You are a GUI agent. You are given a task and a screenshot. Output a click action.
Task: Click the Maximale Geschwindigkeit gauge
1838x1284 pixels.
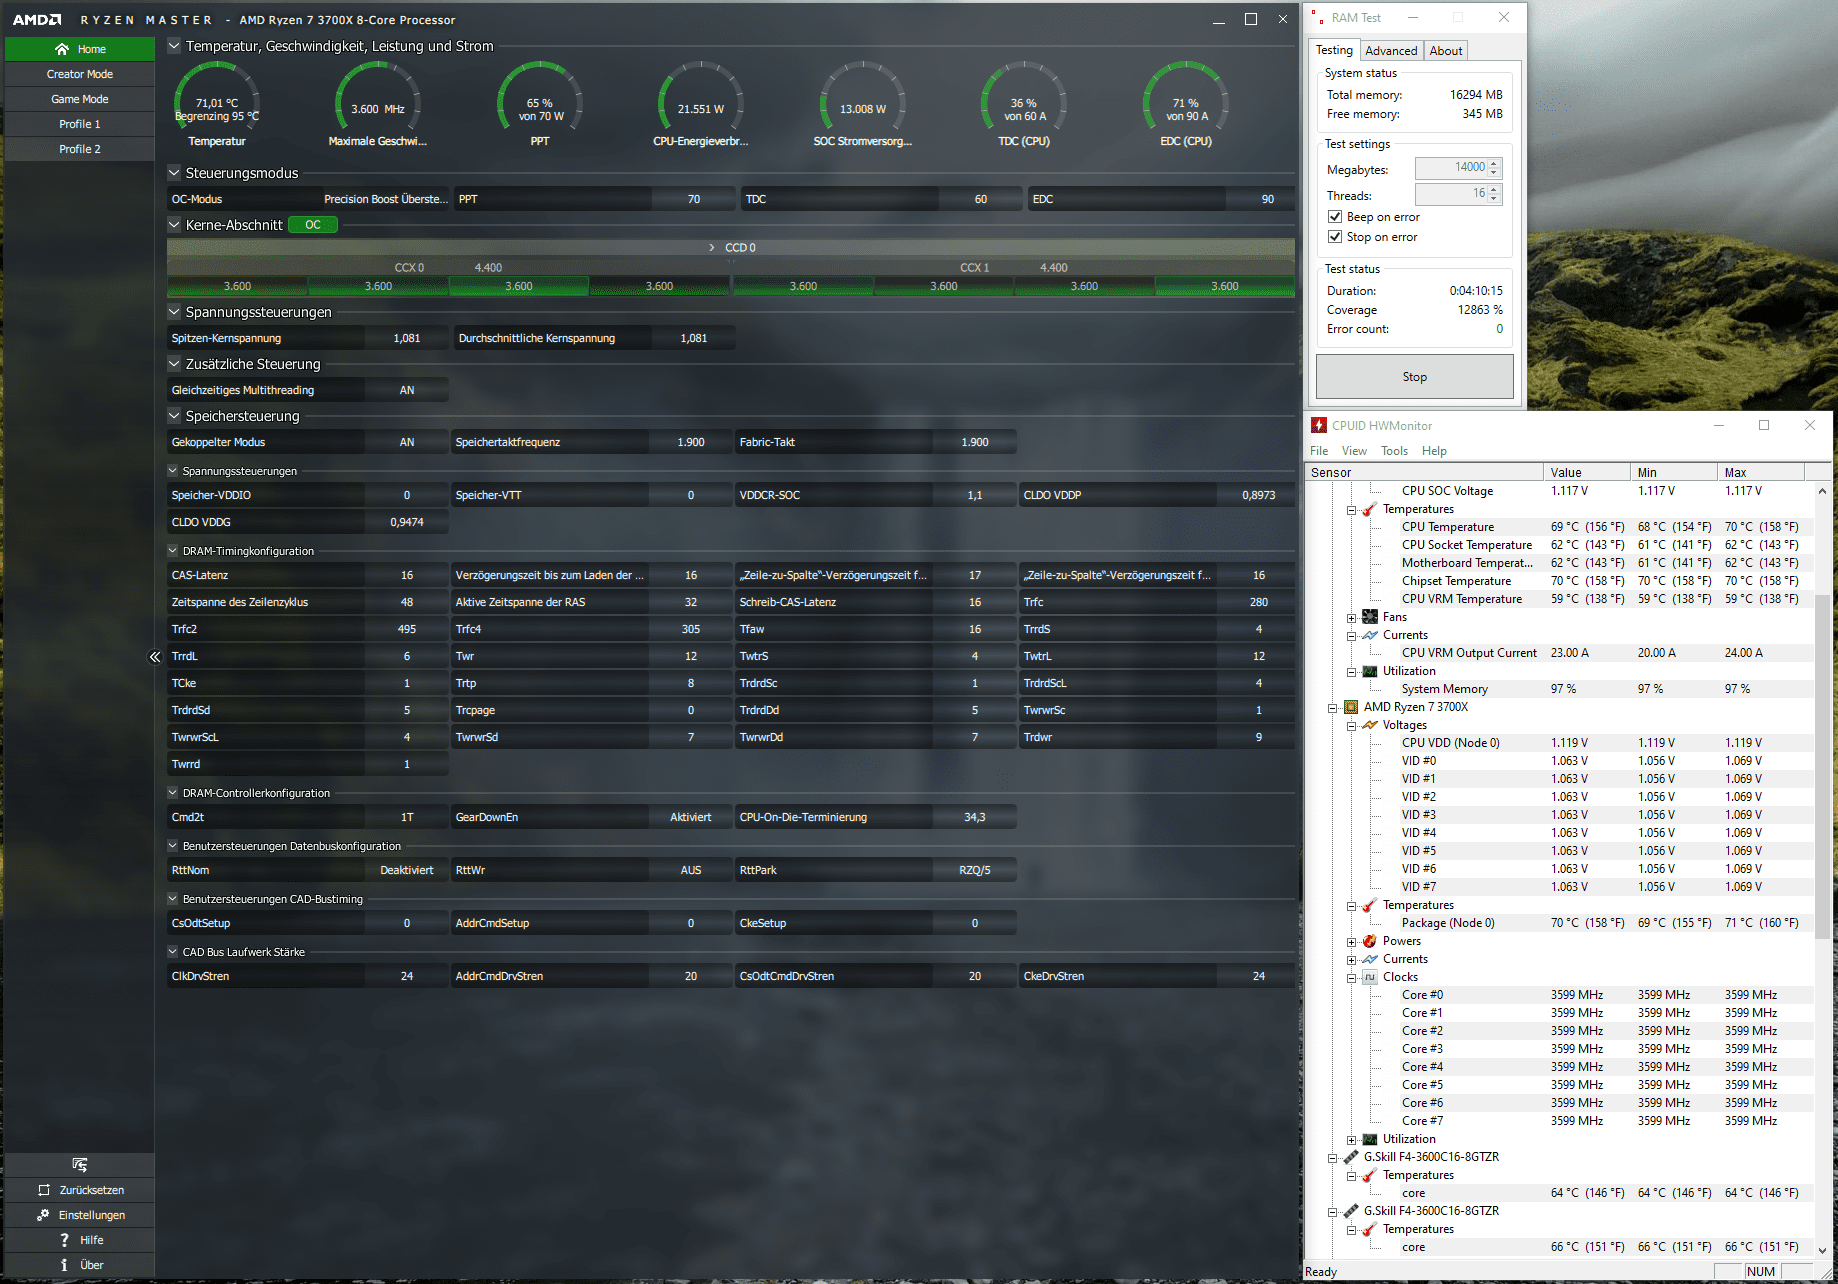[x=378, y=104]
